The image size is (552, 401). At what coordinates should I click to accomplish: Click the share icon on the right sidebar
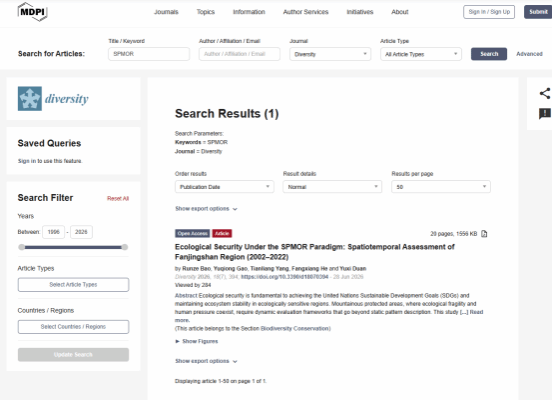point(545,93)
